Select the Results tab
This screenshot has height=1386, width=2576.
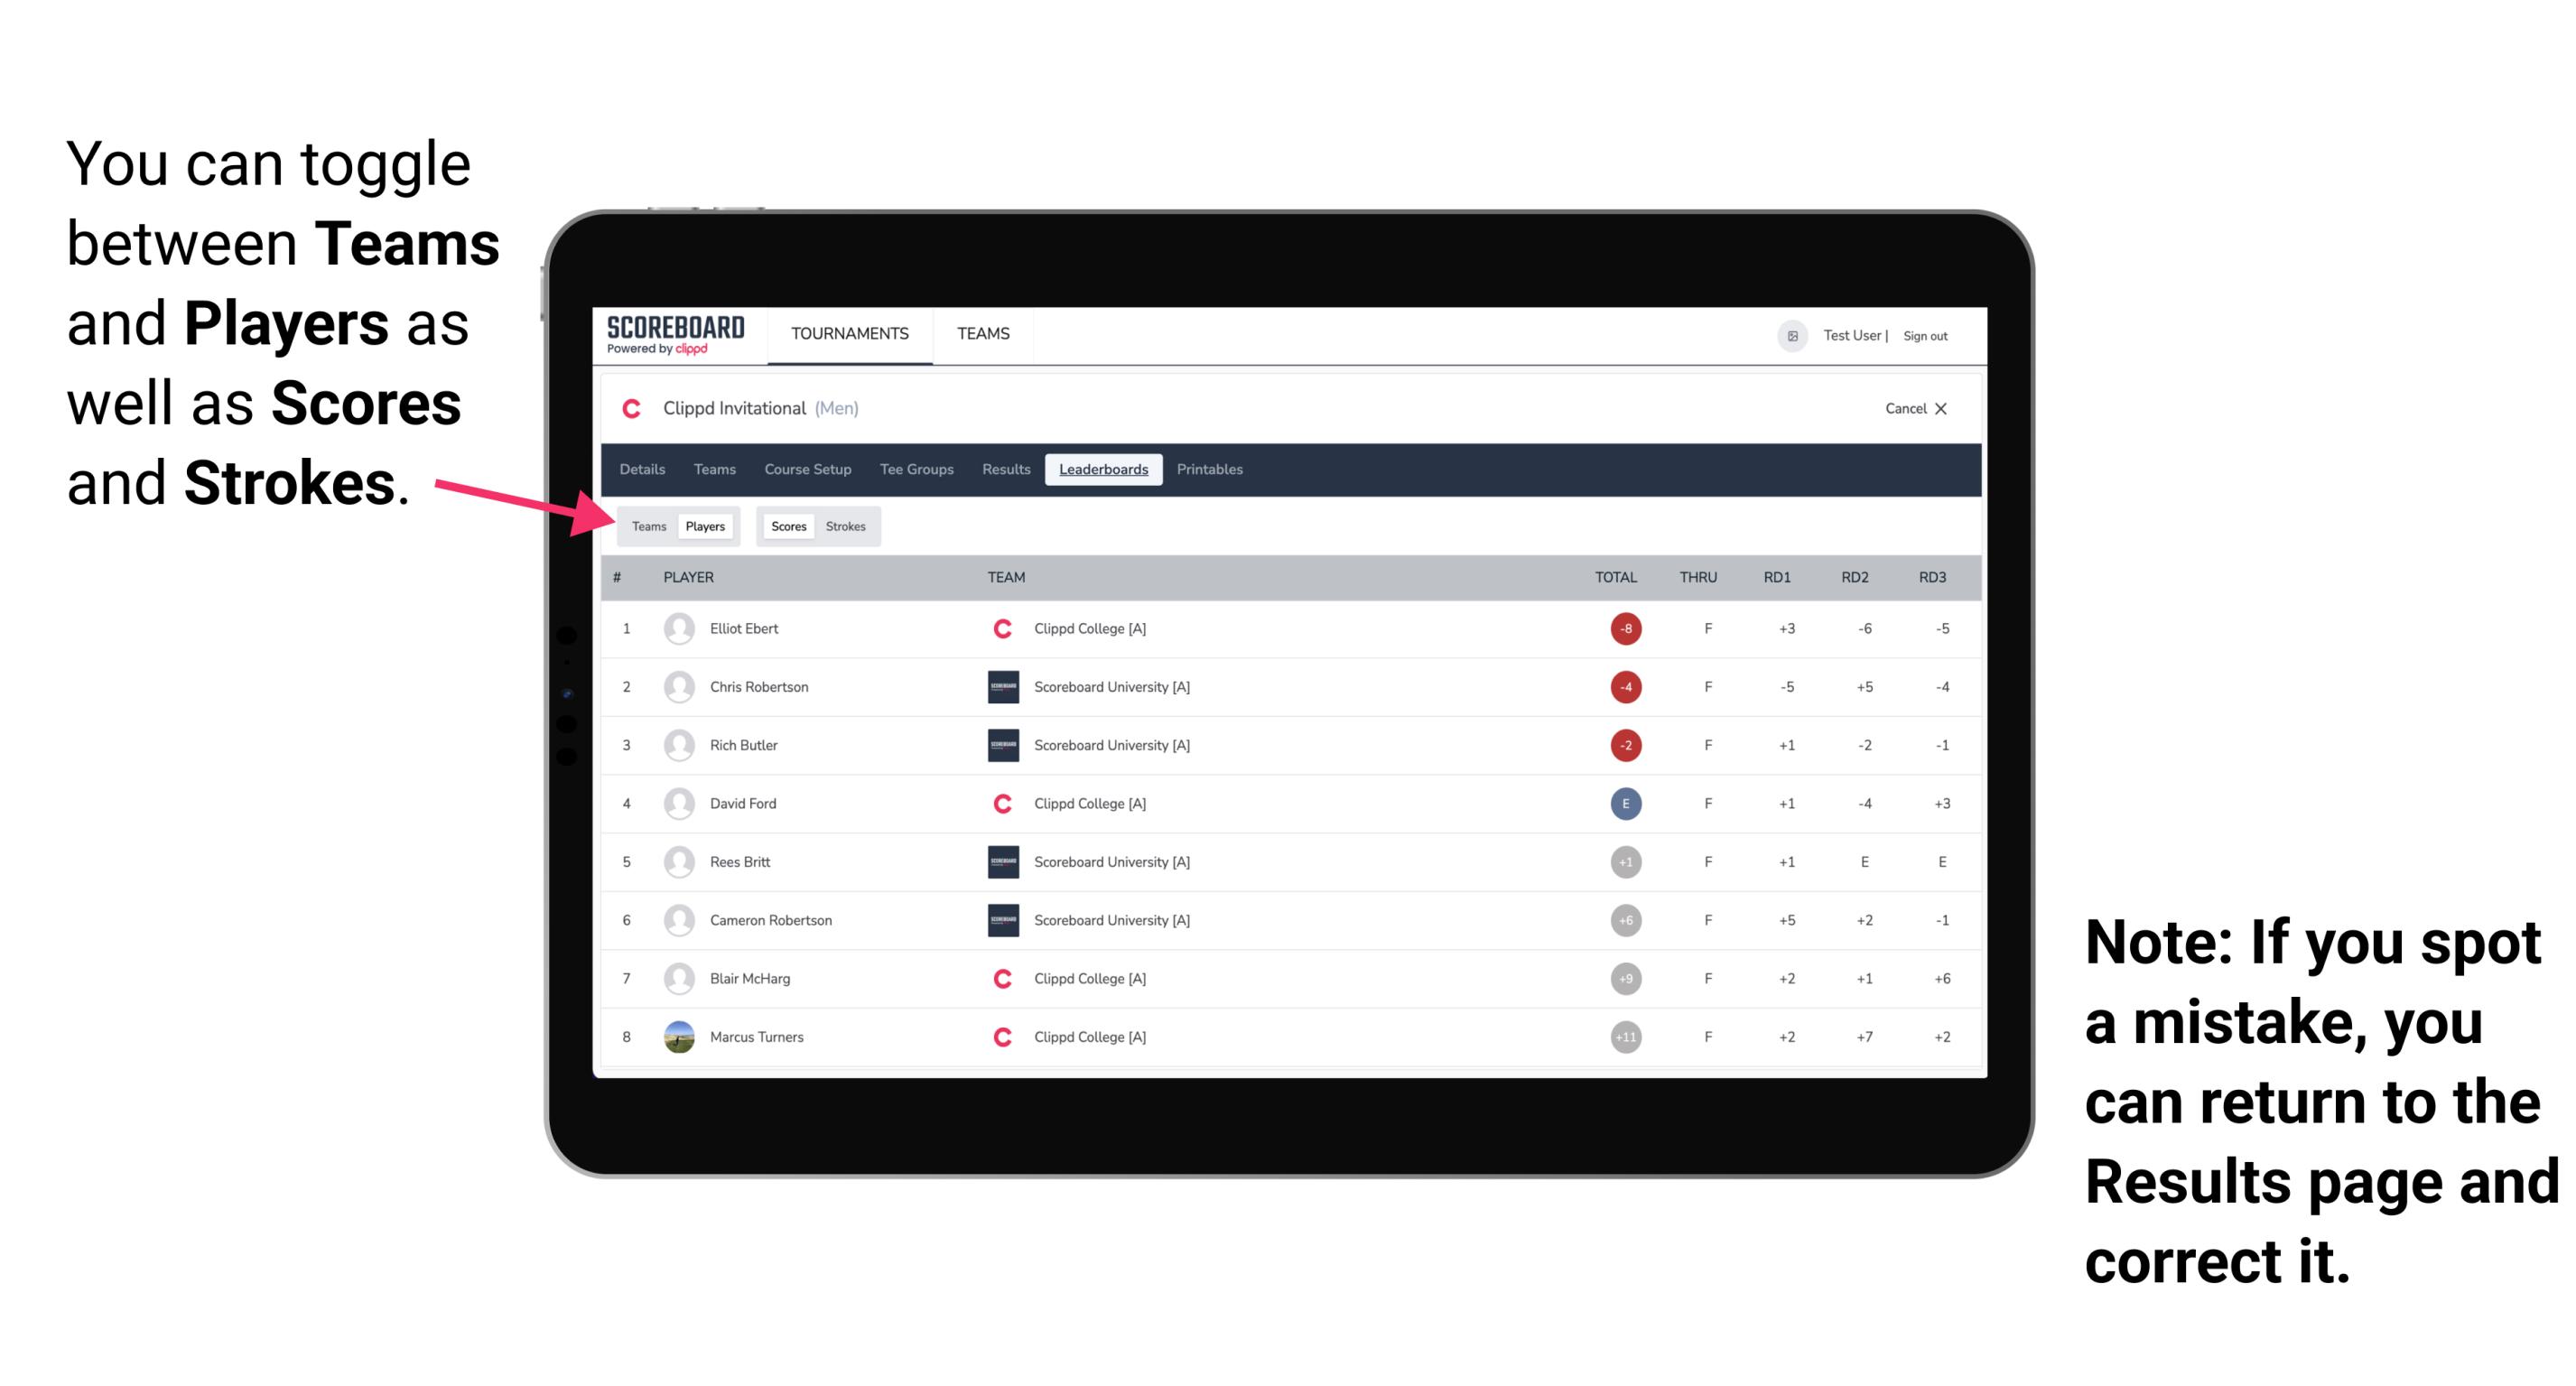pyautogui.click(x=1005, y=470)
